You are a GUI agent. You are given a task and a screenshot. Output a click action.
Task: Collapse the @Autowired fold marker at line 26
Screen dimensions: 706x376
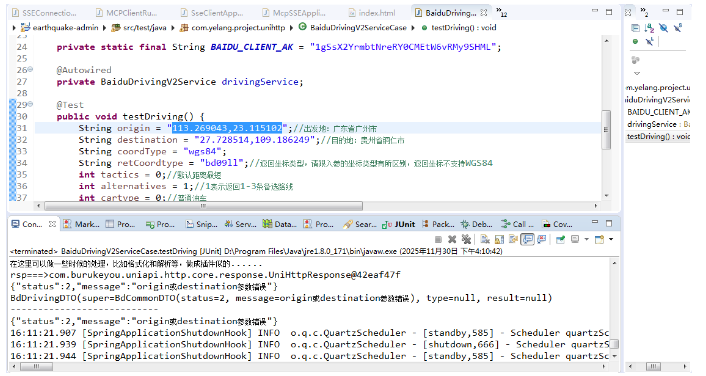[x=31, y=69]
